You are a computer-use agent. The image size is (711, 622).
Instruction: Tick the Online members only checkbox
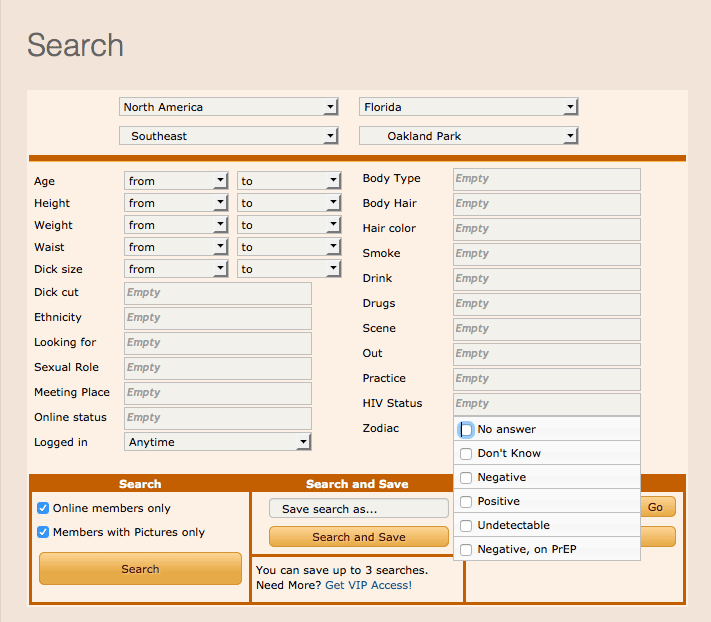coord(43,508)
